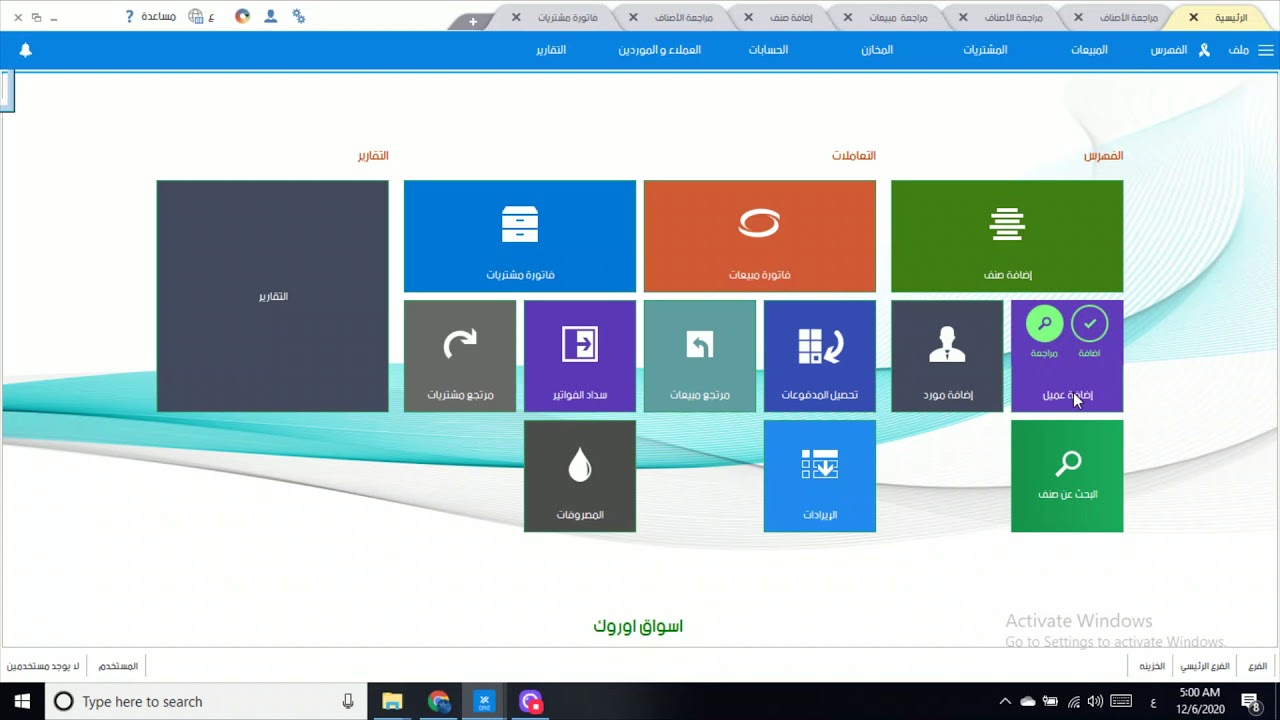Image resolution: width=1280 pixels, height=720 pixels.
Task: Switch language with the globe ع icon
Action: tap(201, 17)
